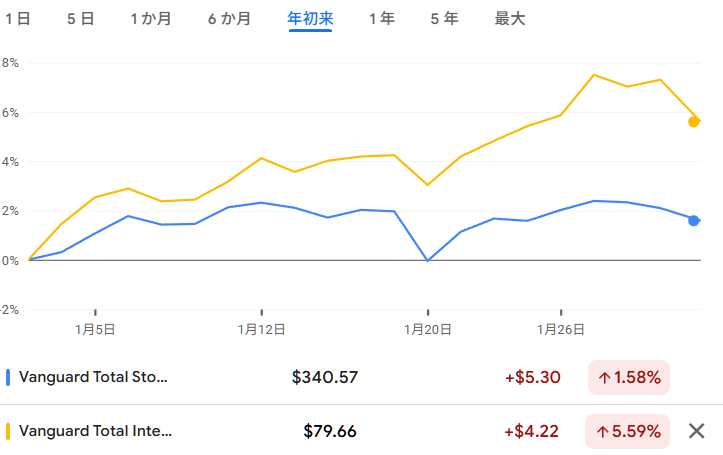Remove Vanguard Total Inte... comparison with X
Screen dimensions: 723x455
pyautogui.click(x=697, y=431)
